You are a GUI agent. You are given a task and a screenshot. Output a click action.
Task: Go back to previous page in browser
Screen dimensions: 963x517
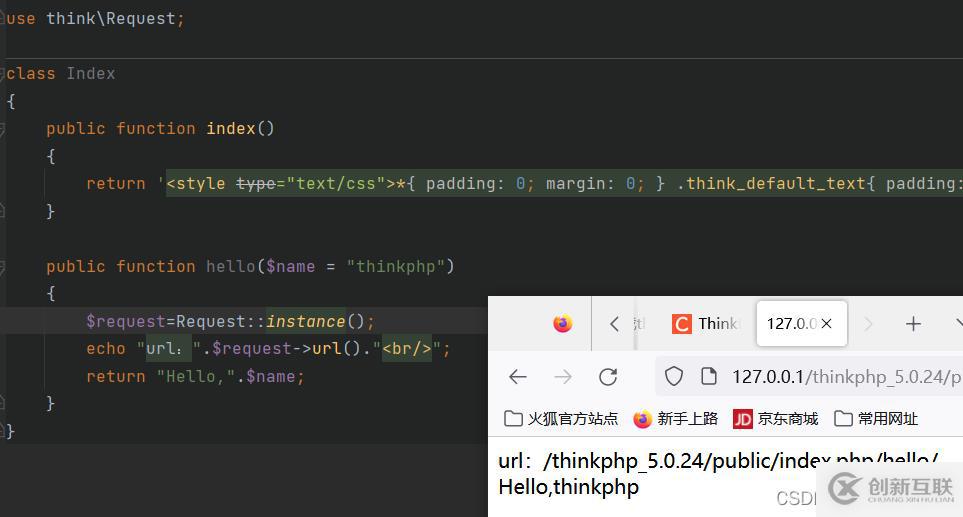click(518, 376)
